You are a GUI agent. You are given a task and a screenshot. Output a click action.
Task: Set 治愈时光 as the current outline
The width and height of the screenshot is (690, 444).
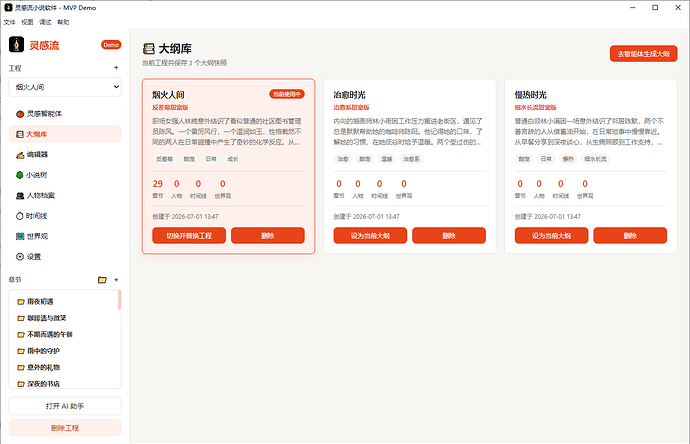point(370,235)
